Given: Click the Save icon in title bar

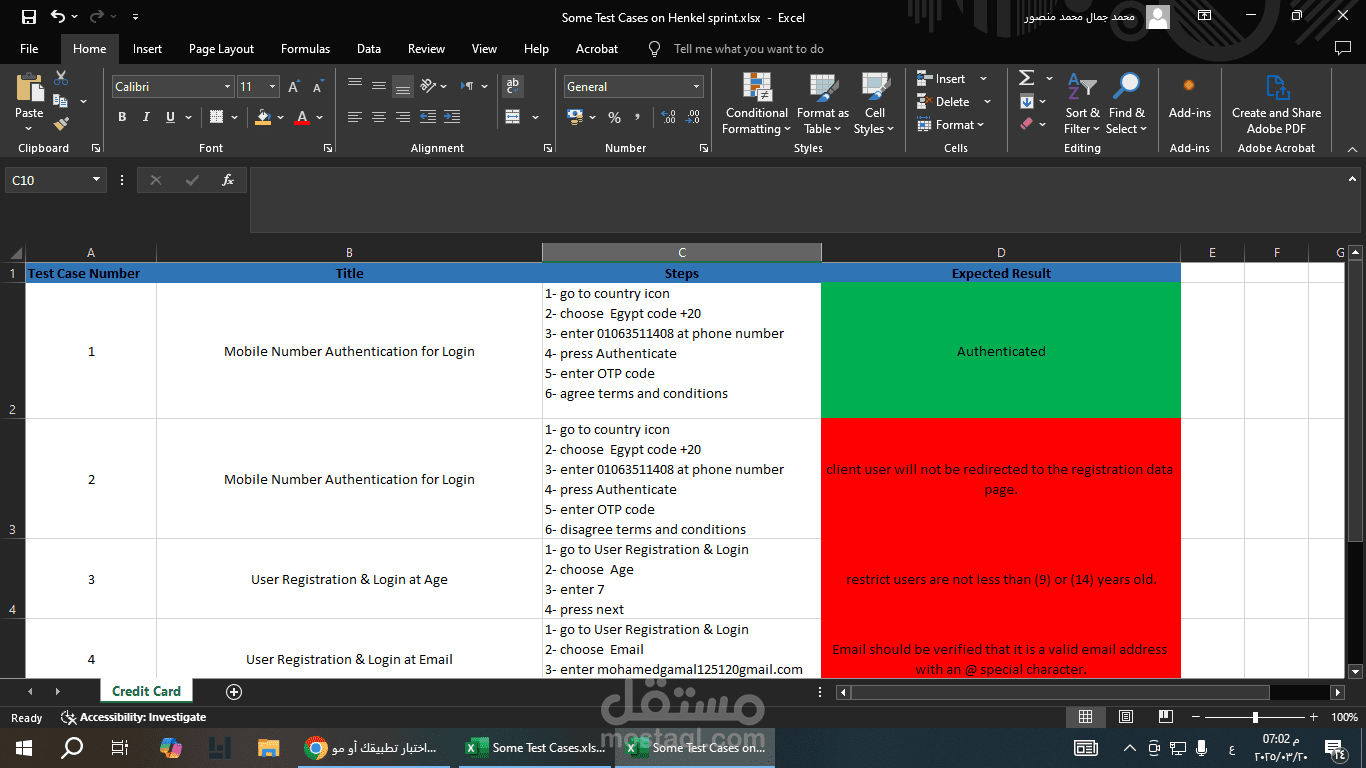Looking at the screenshot, I should coord(28,17).
